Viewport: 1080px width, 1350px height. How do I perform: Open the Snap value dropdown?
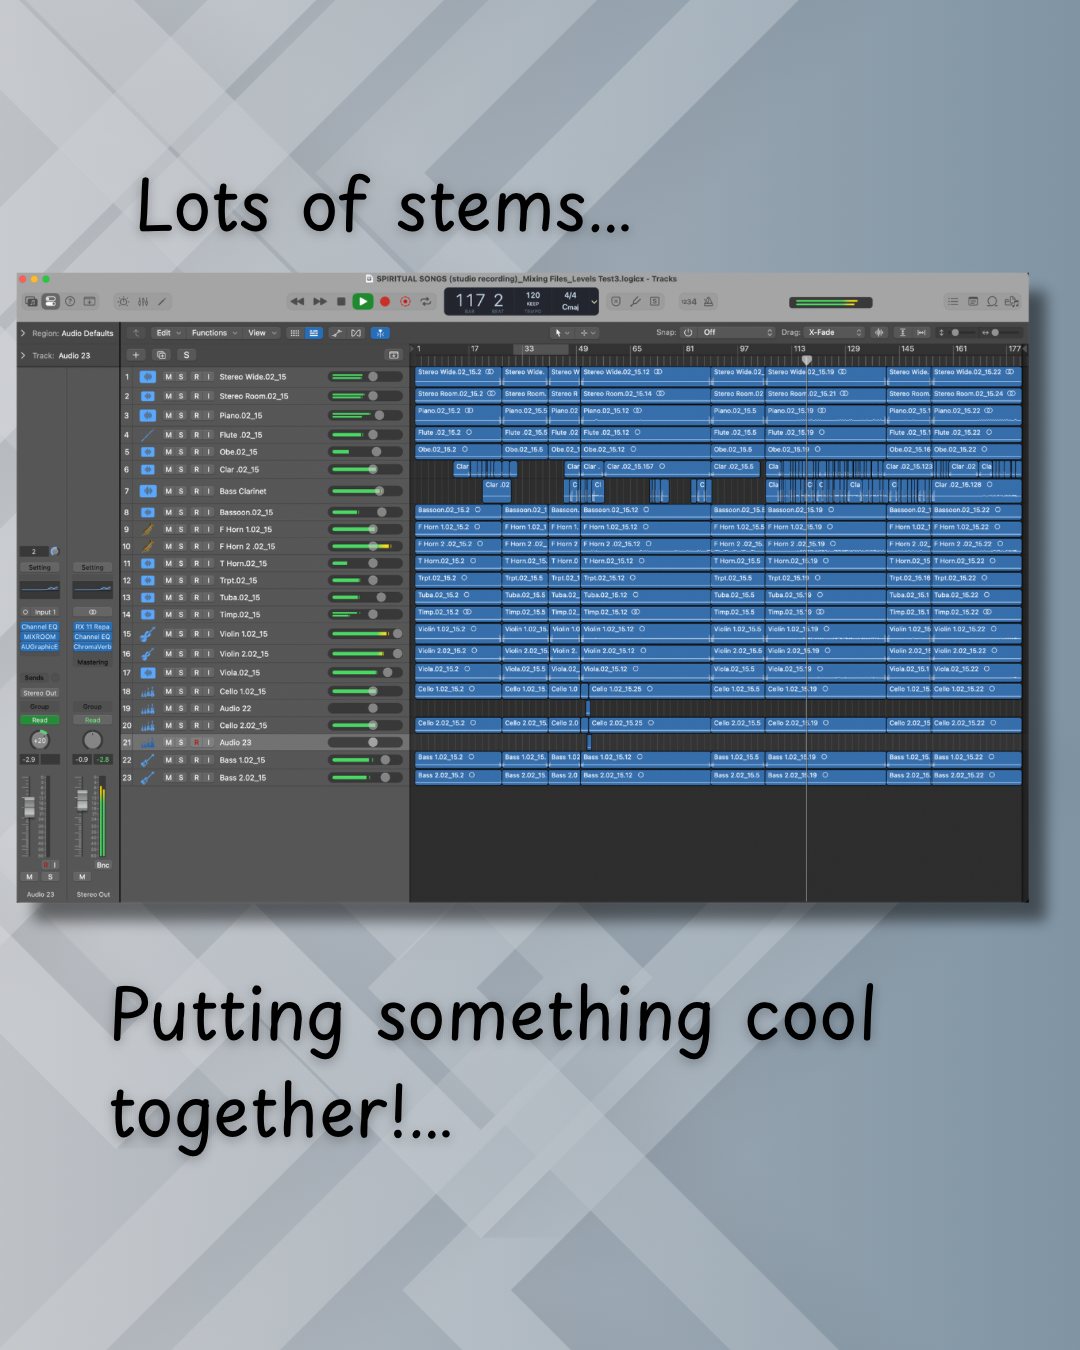(738, 332)
